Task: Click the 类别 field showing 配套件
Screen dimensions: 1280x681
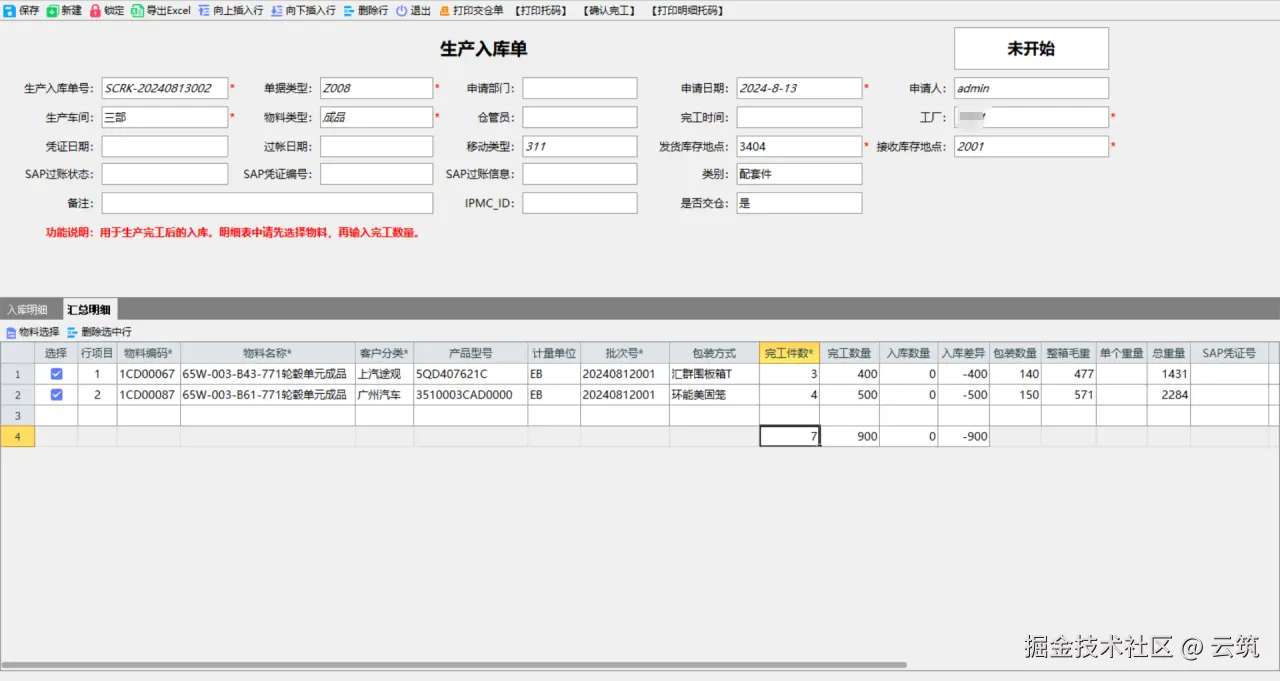Action: [x=799, y=174]
